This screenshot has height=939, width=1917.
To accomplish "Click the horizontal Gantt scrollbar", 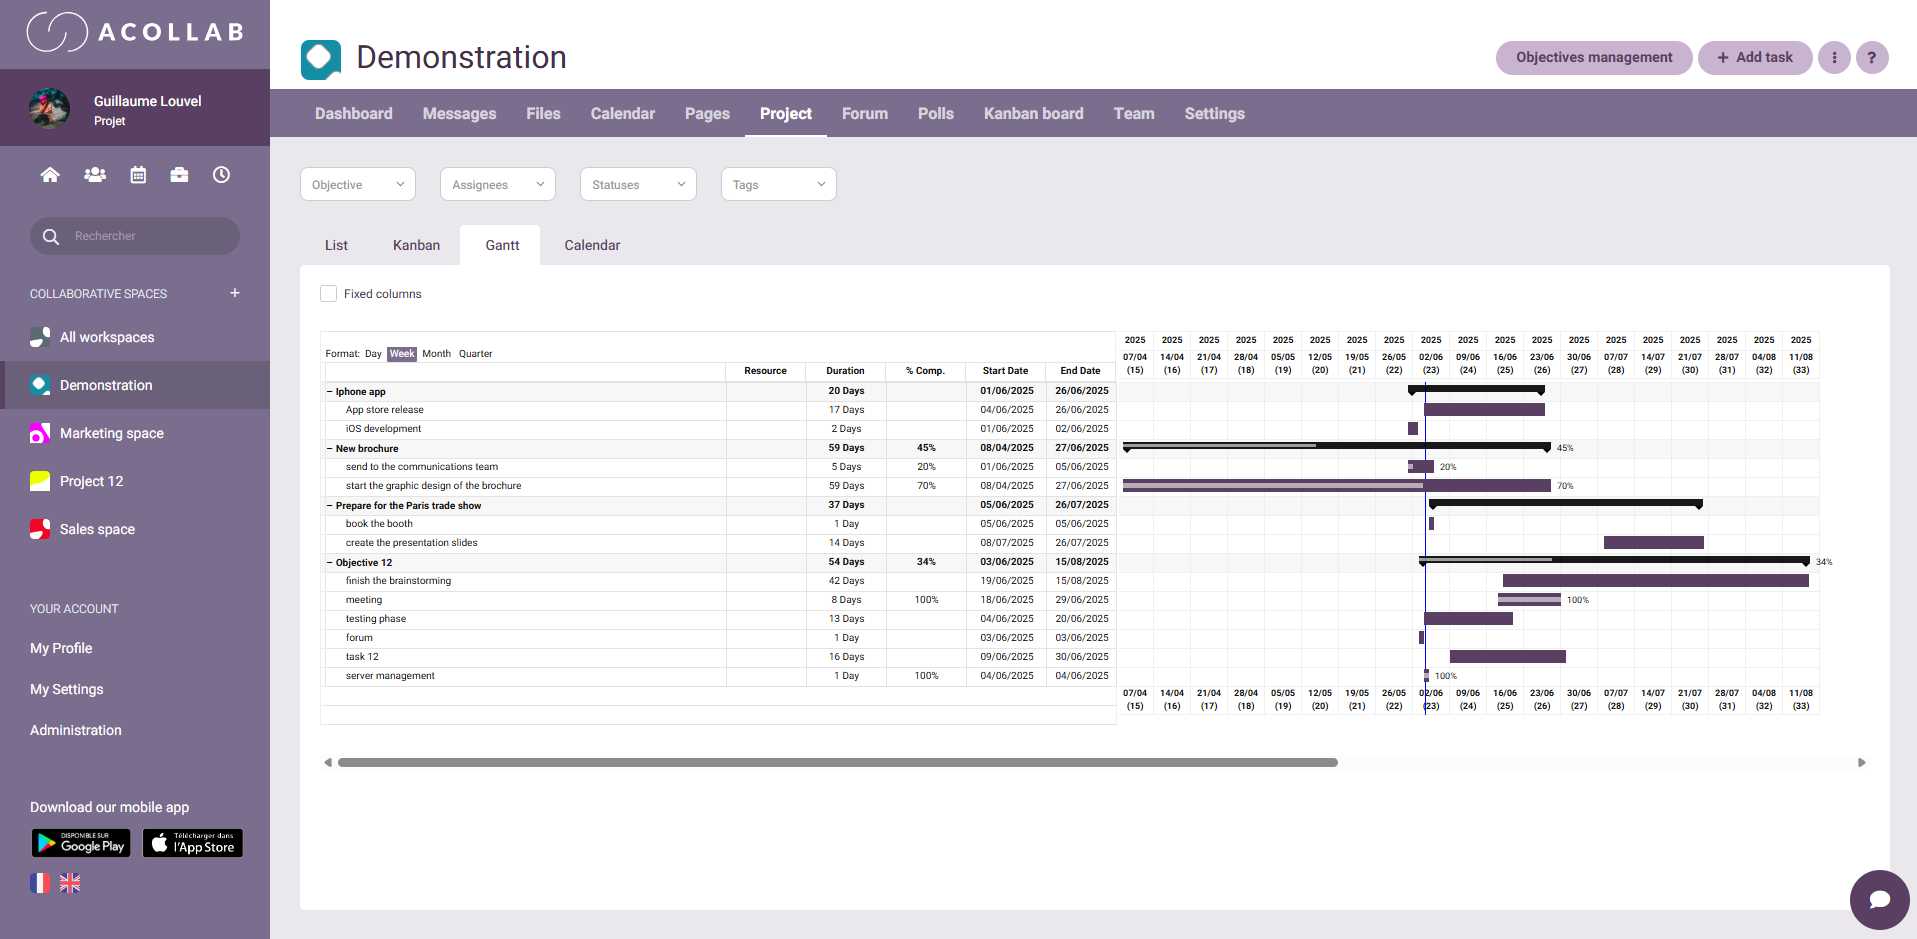I will coord(837,763).
